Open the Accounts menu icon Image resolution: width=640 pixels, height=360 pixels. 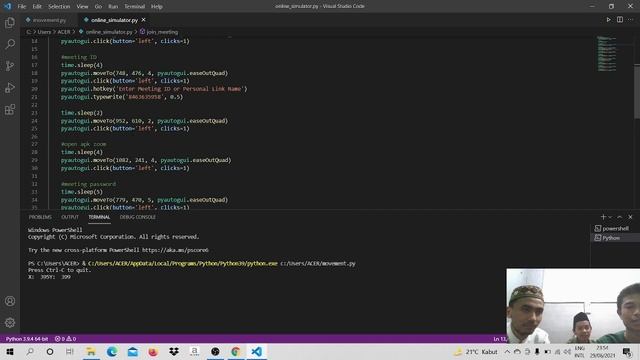(x=10, y=301)
